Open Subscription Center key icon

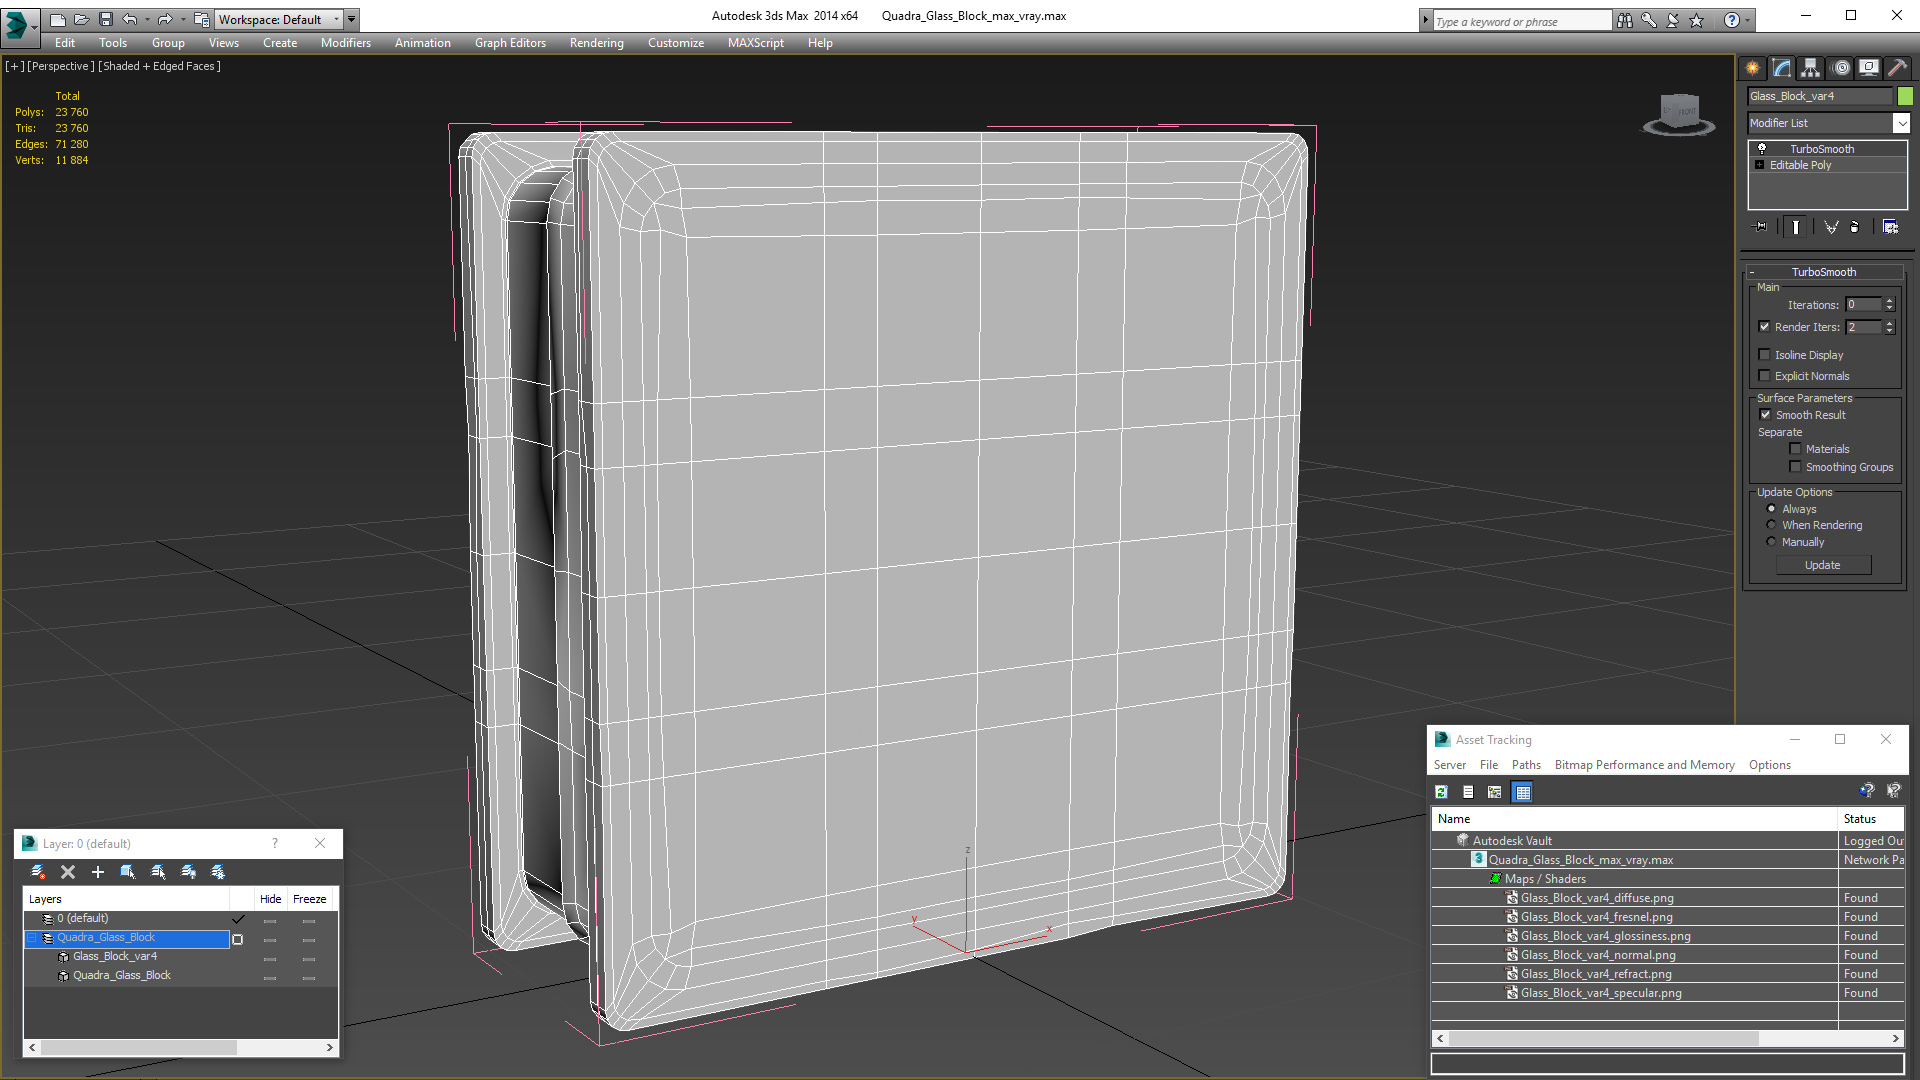tap(1649, 20)
